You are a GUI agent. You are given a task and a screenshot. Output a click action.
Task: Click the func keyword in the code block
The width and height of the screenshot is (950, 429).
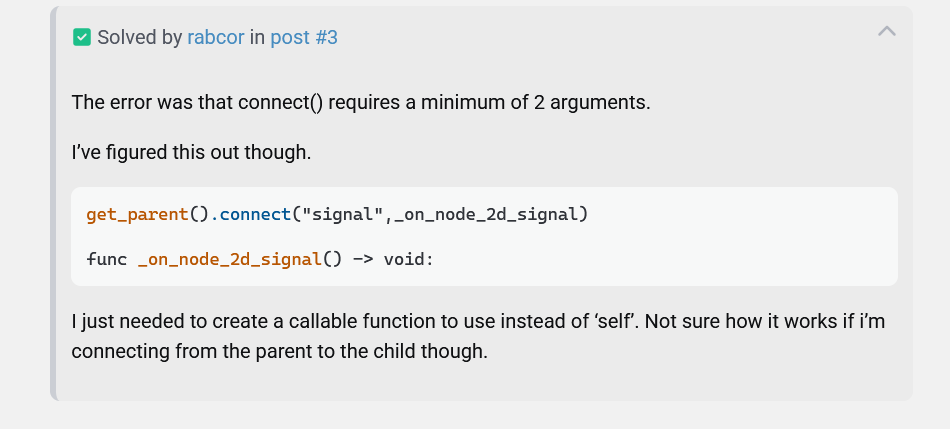(107, 258)
